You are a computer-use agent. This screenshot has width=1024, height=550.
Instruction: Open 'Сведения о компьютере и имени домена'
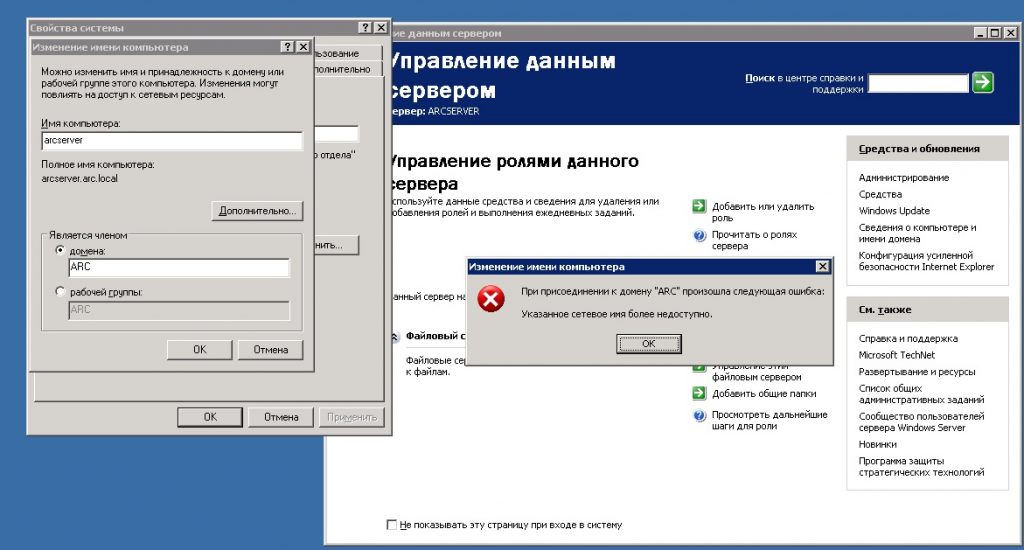(x=918, y=233)
